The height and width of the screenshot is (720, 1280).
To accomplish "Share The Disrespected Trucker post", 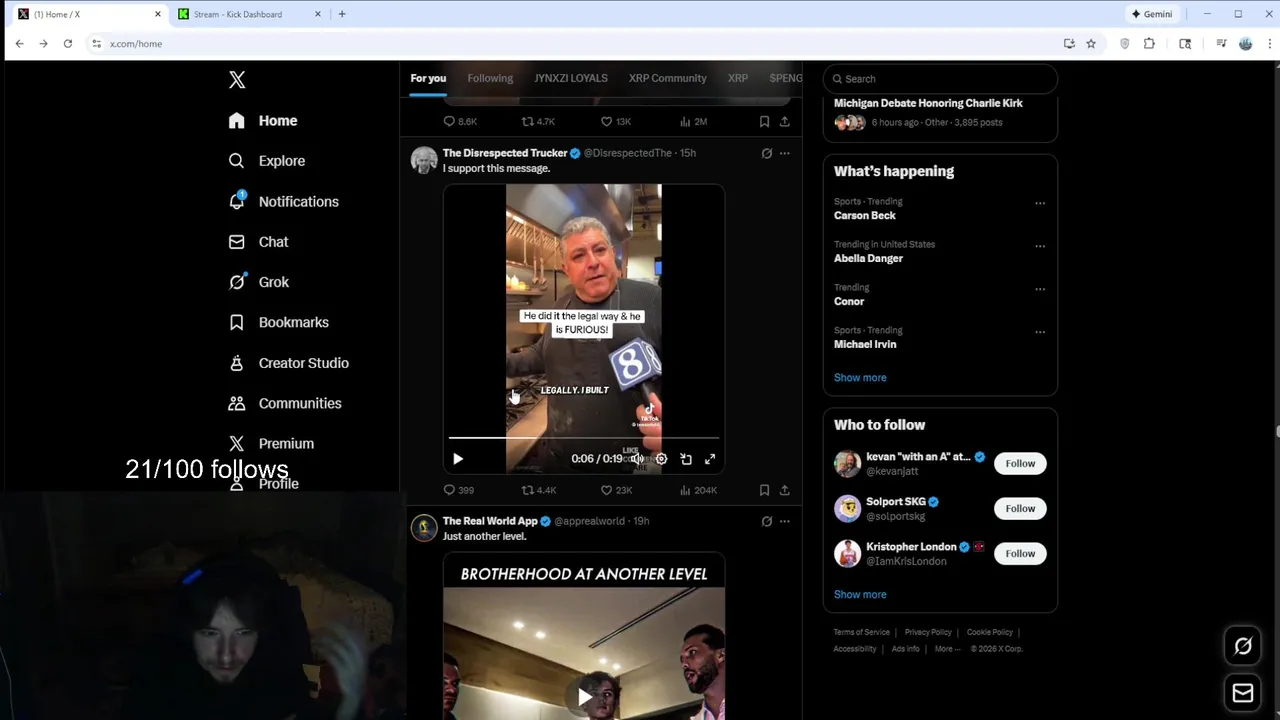I will pos(785,490).
